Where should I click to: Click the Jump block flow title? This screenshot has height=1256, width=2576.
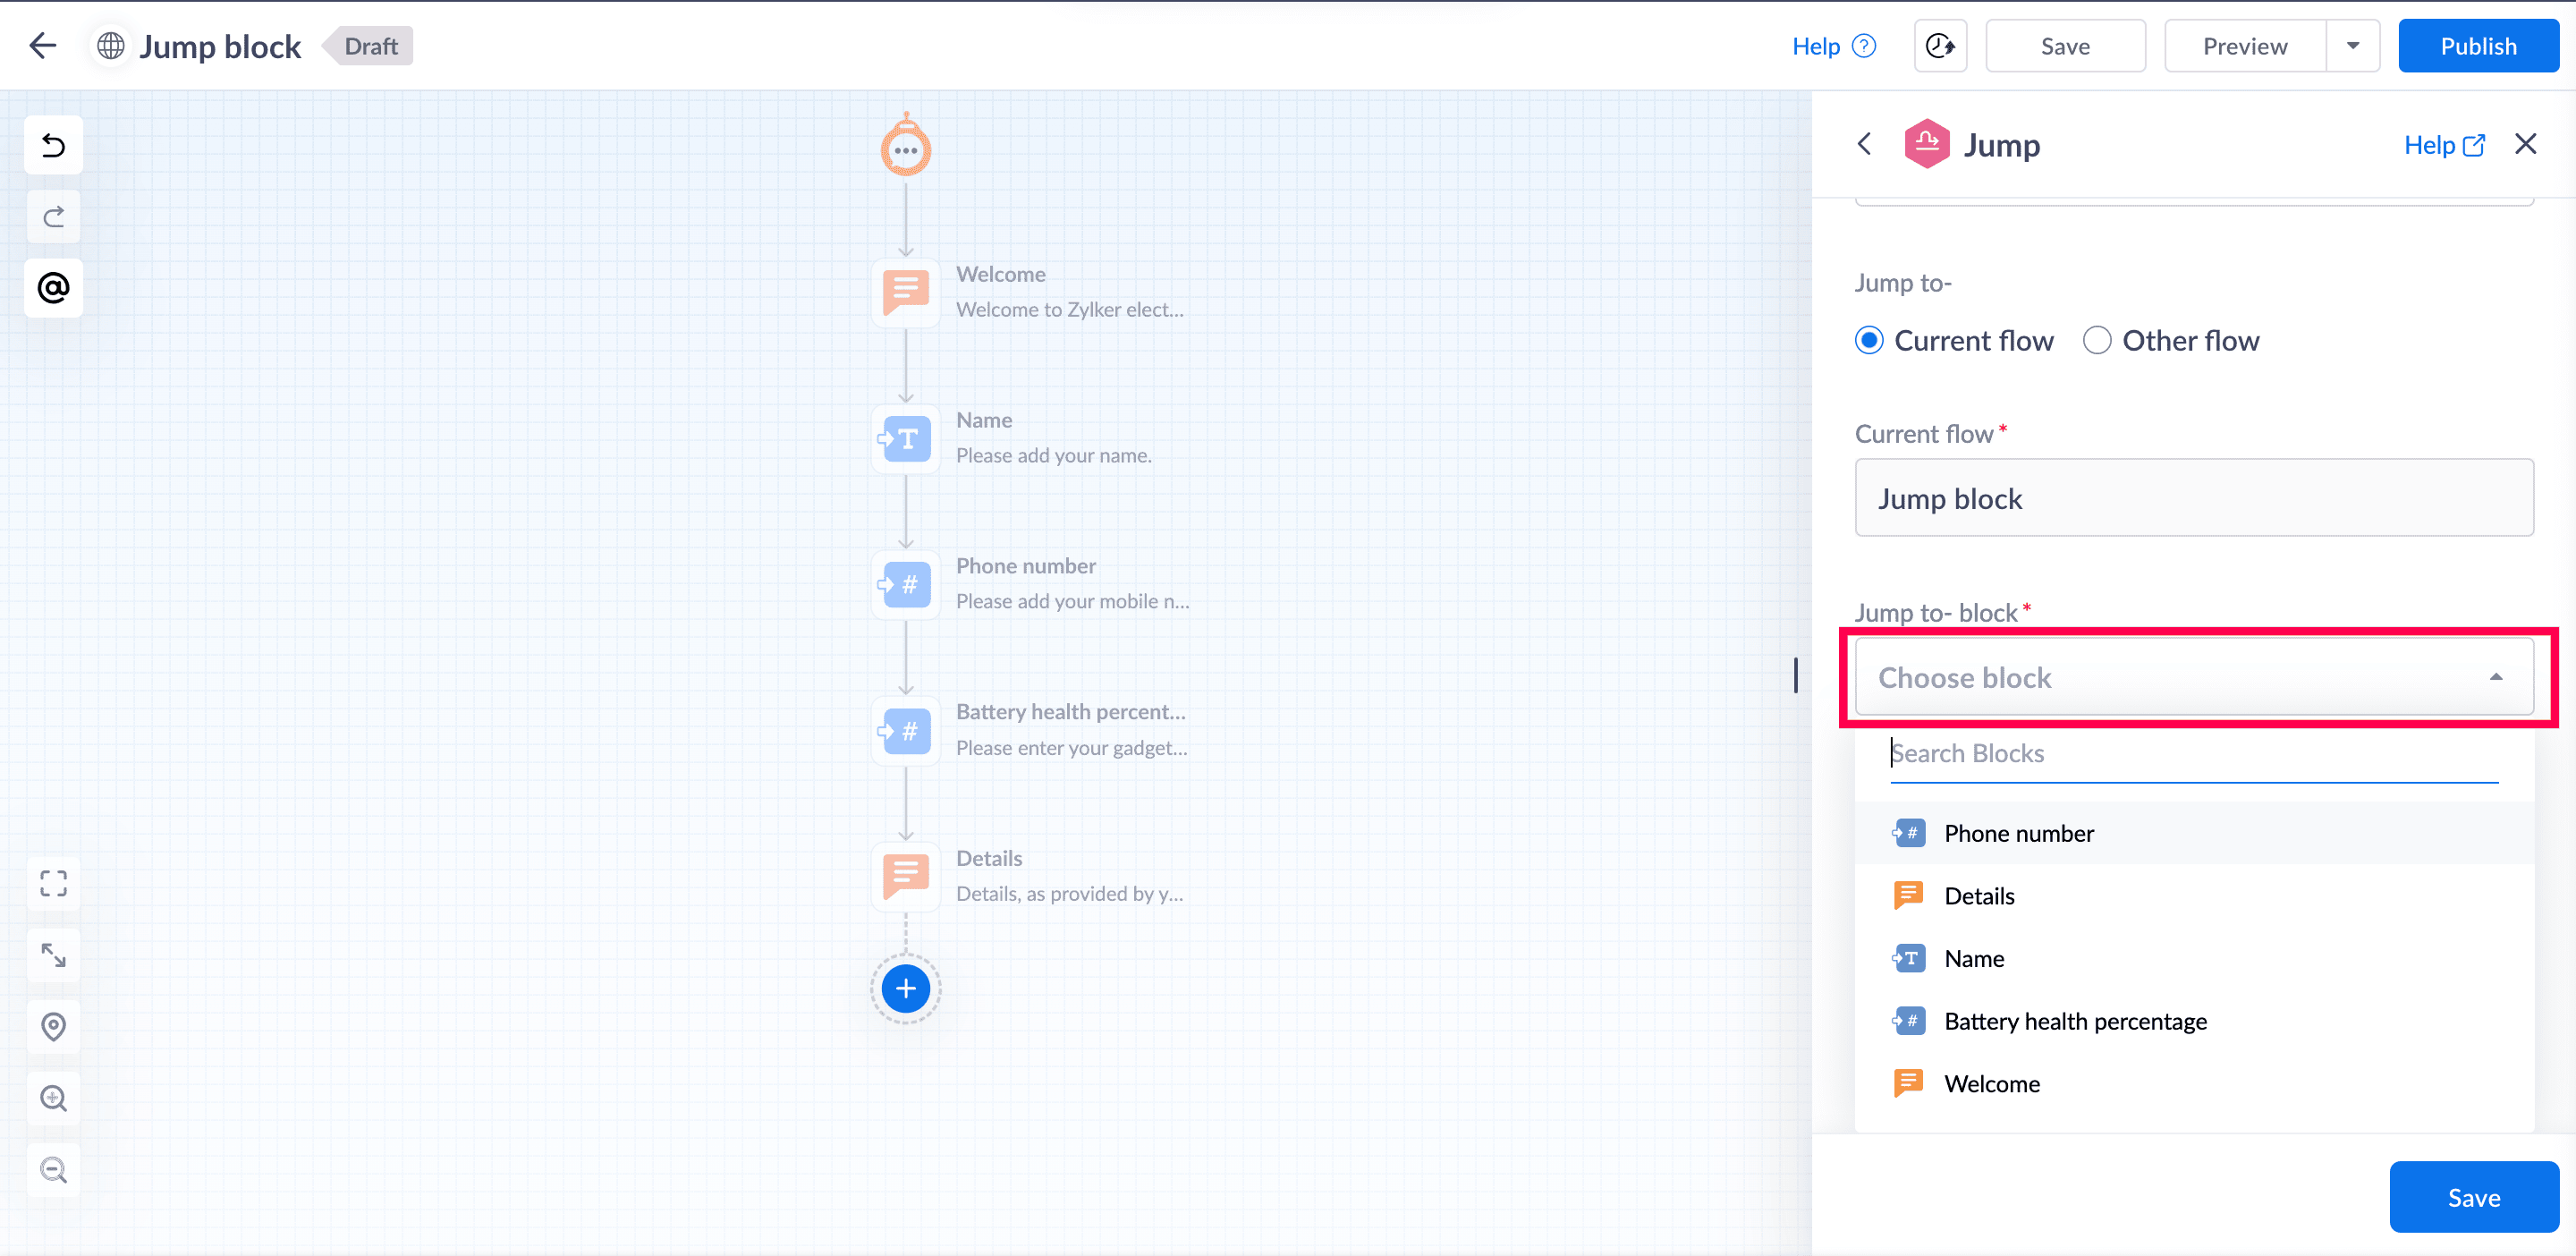[220, 46]
